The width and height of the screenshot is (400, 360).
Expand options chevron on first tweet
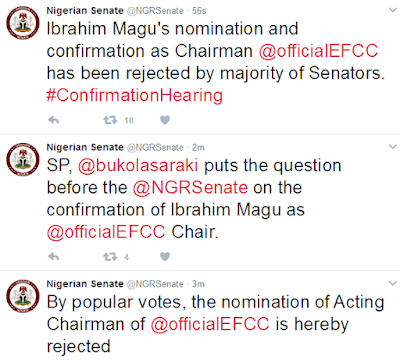(x=393, y=10)
